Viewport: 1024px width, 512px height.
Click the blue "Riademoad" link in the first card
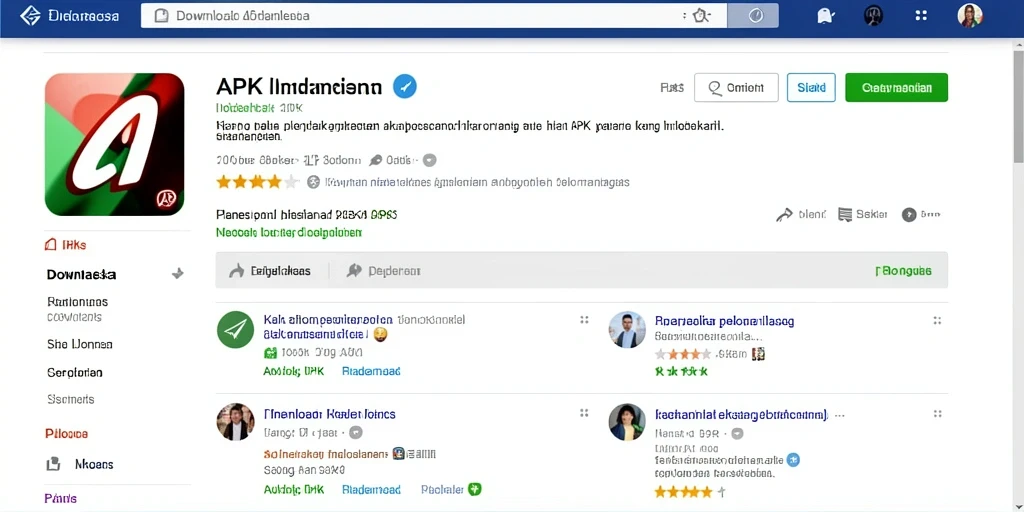[371, 371]
